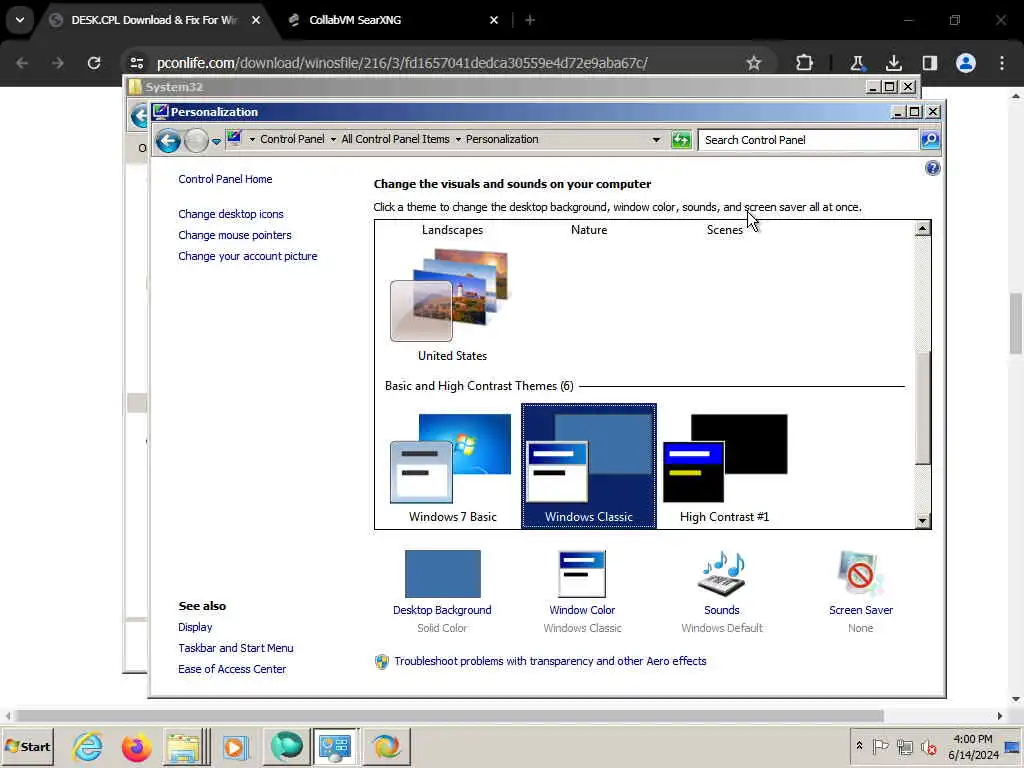Open Internet Explorer from taskbar
This screenshot has height=768, width=1024.
[88, 746]
